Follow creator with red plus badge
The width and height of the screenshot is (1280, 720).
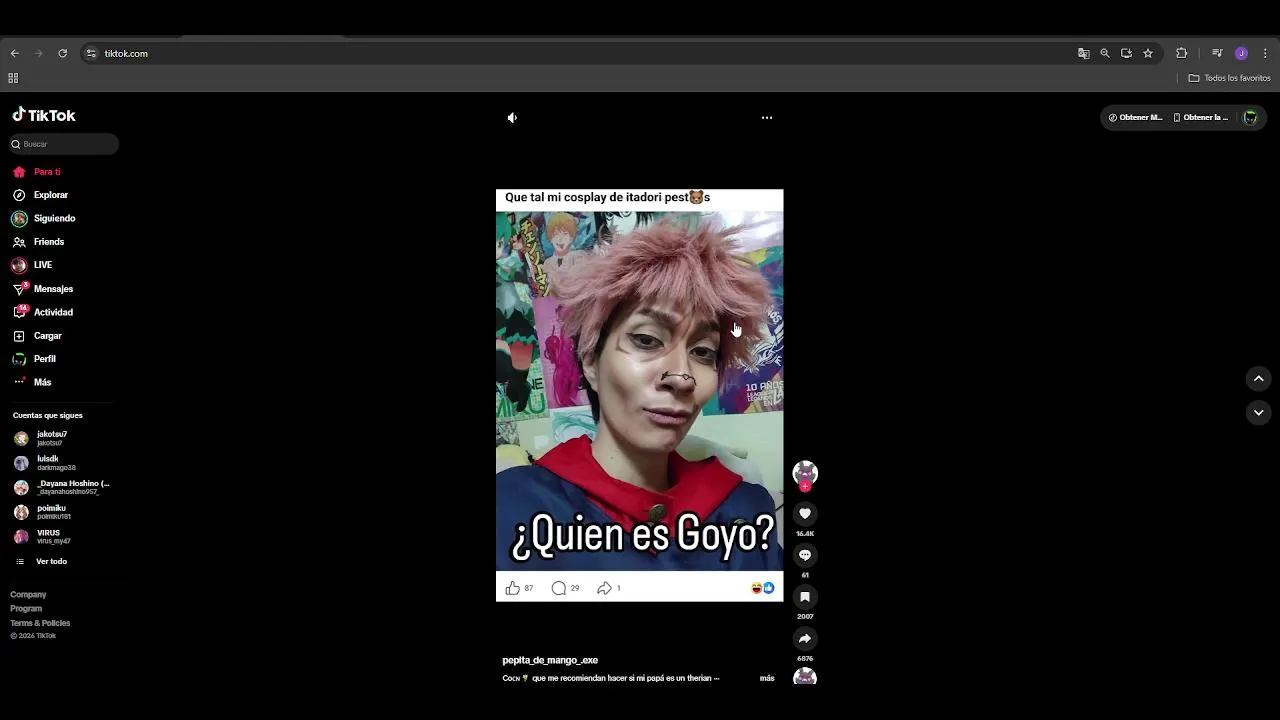tap(805, 487)
